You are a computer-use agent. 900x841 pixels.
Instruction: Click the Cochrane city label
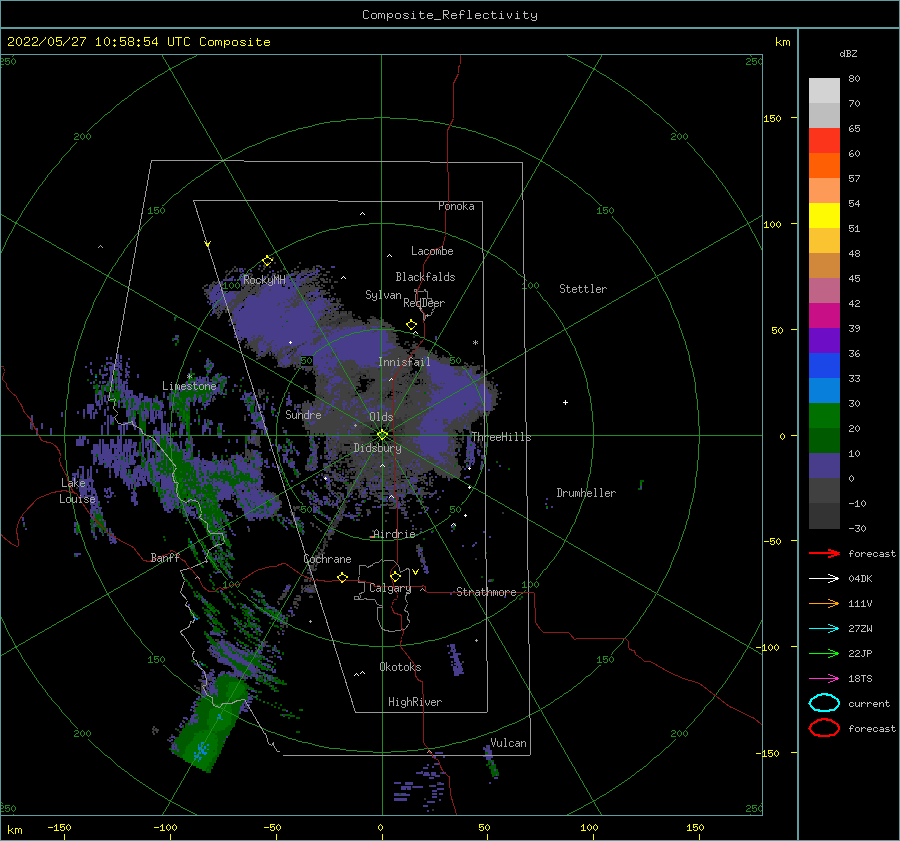tap(327, 559)
